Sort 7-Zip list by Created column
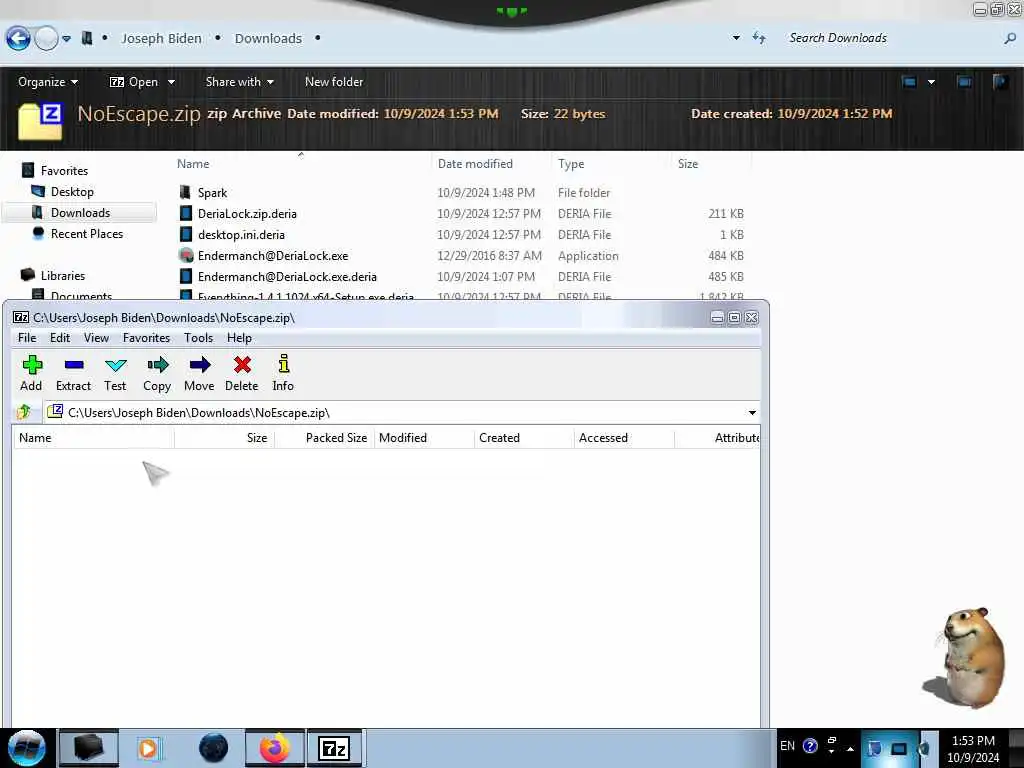The image size is (1024, 768). click(x=524, y=438)
